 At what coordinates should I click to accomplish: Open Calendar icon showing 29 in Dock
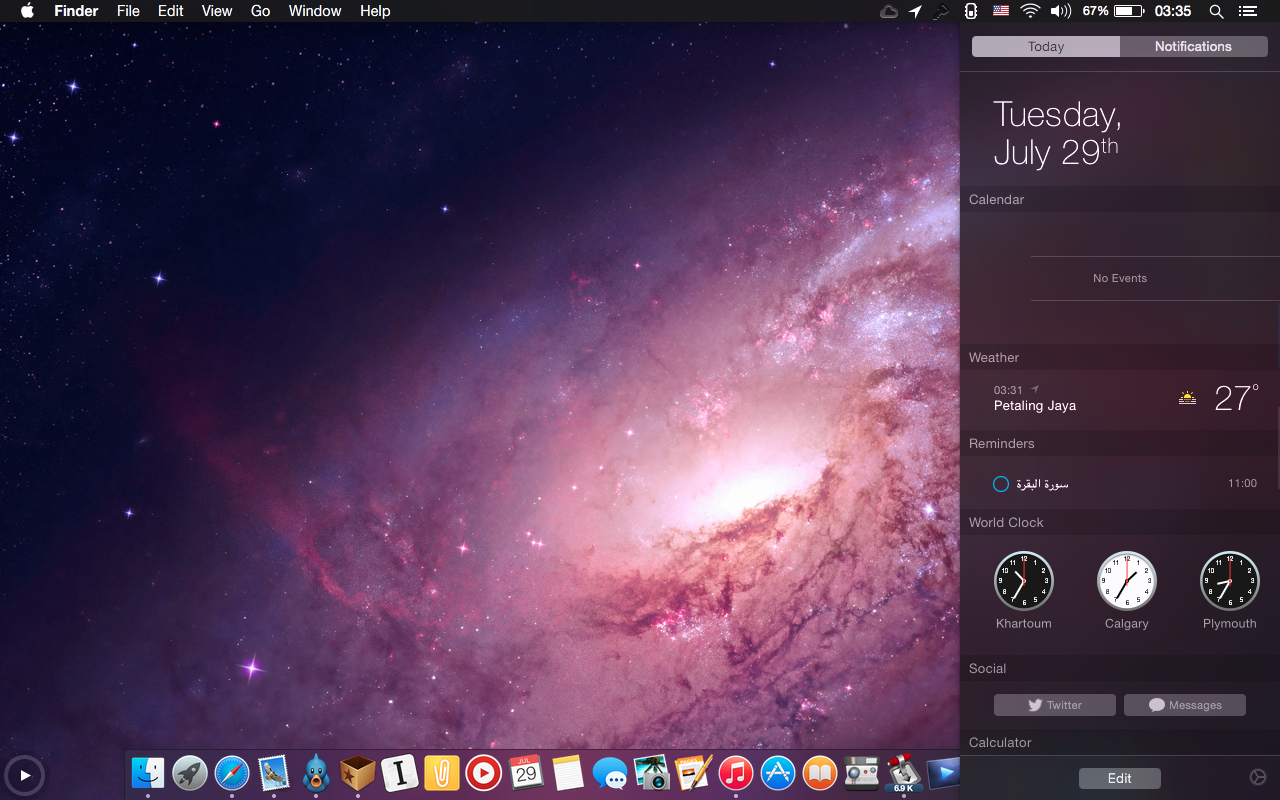(x=526, y=773)
